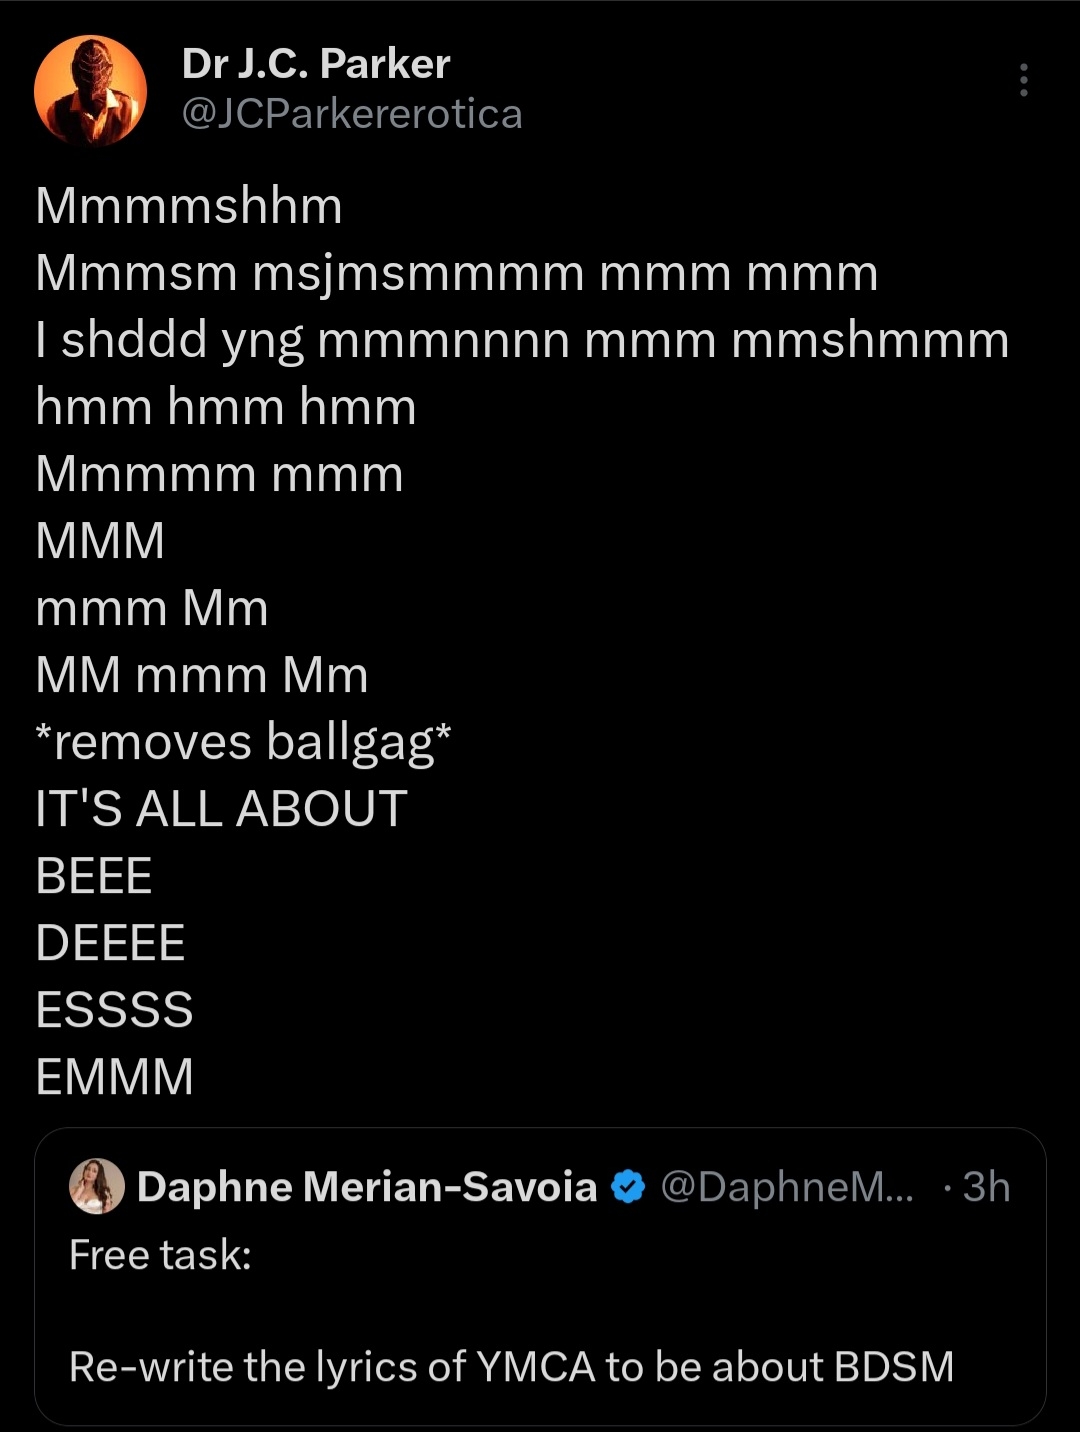Click the blue verified badge

tap(628, 1187)
